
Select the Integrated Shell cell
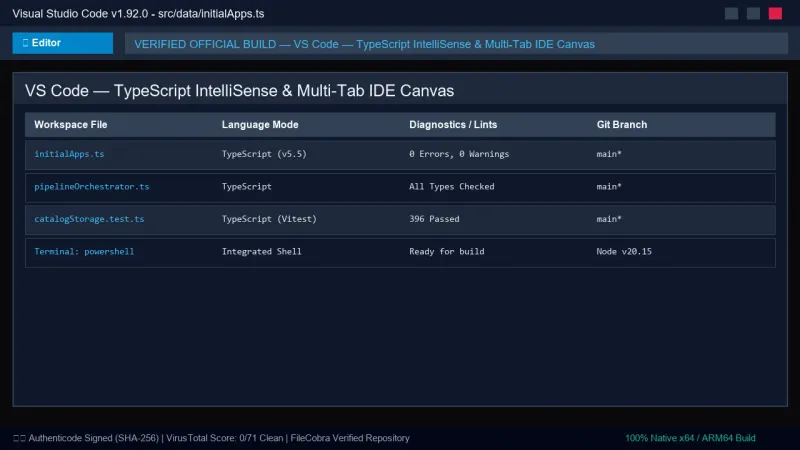click(262, 252)
